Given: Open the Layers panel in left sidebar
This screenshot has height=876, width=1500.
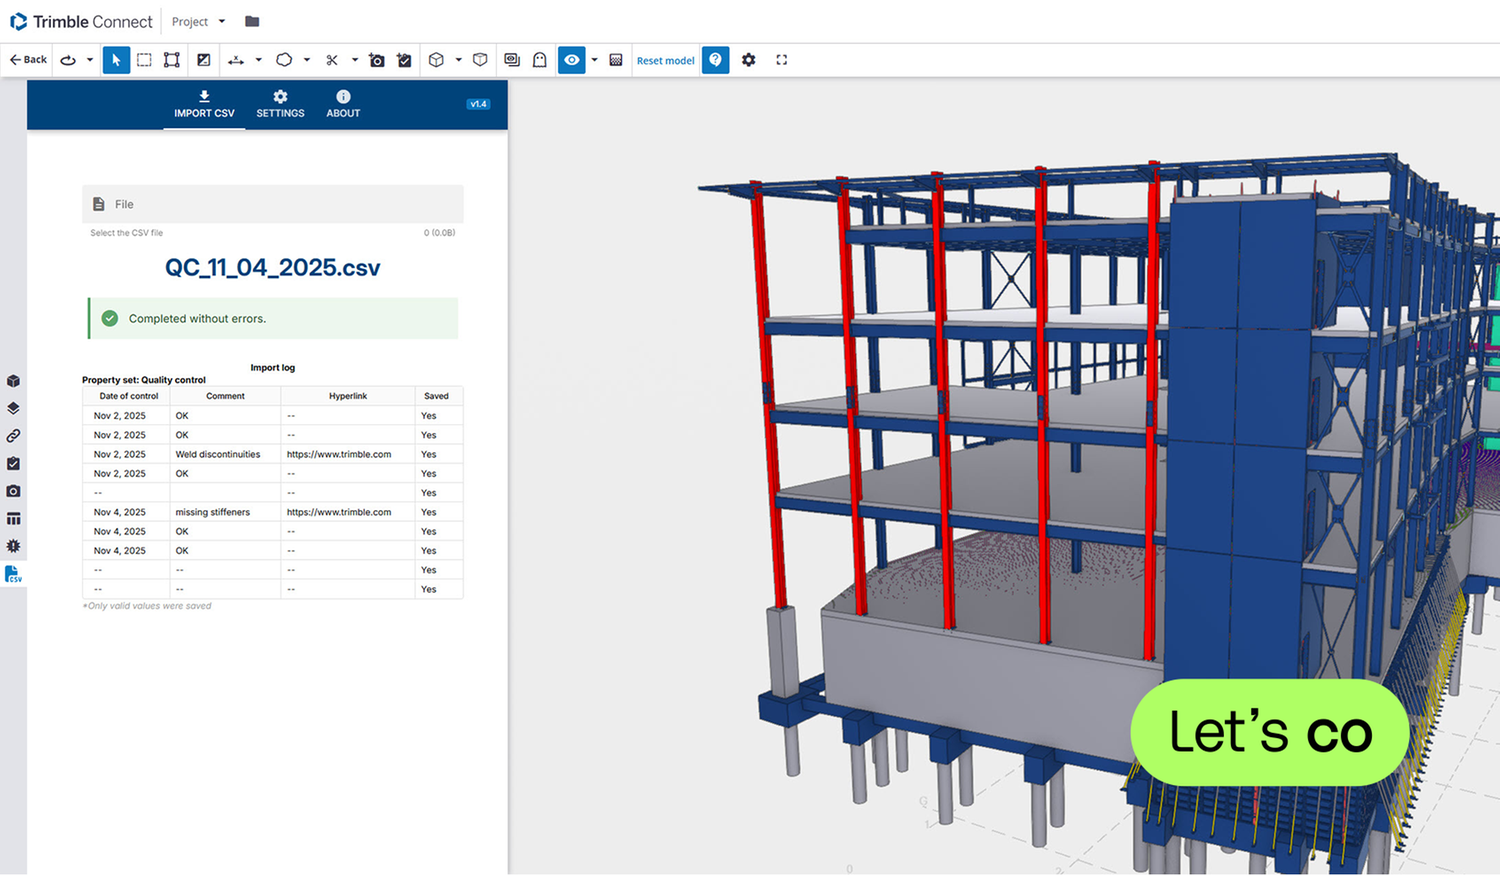Looking at the screenshot, I should 13,408.
